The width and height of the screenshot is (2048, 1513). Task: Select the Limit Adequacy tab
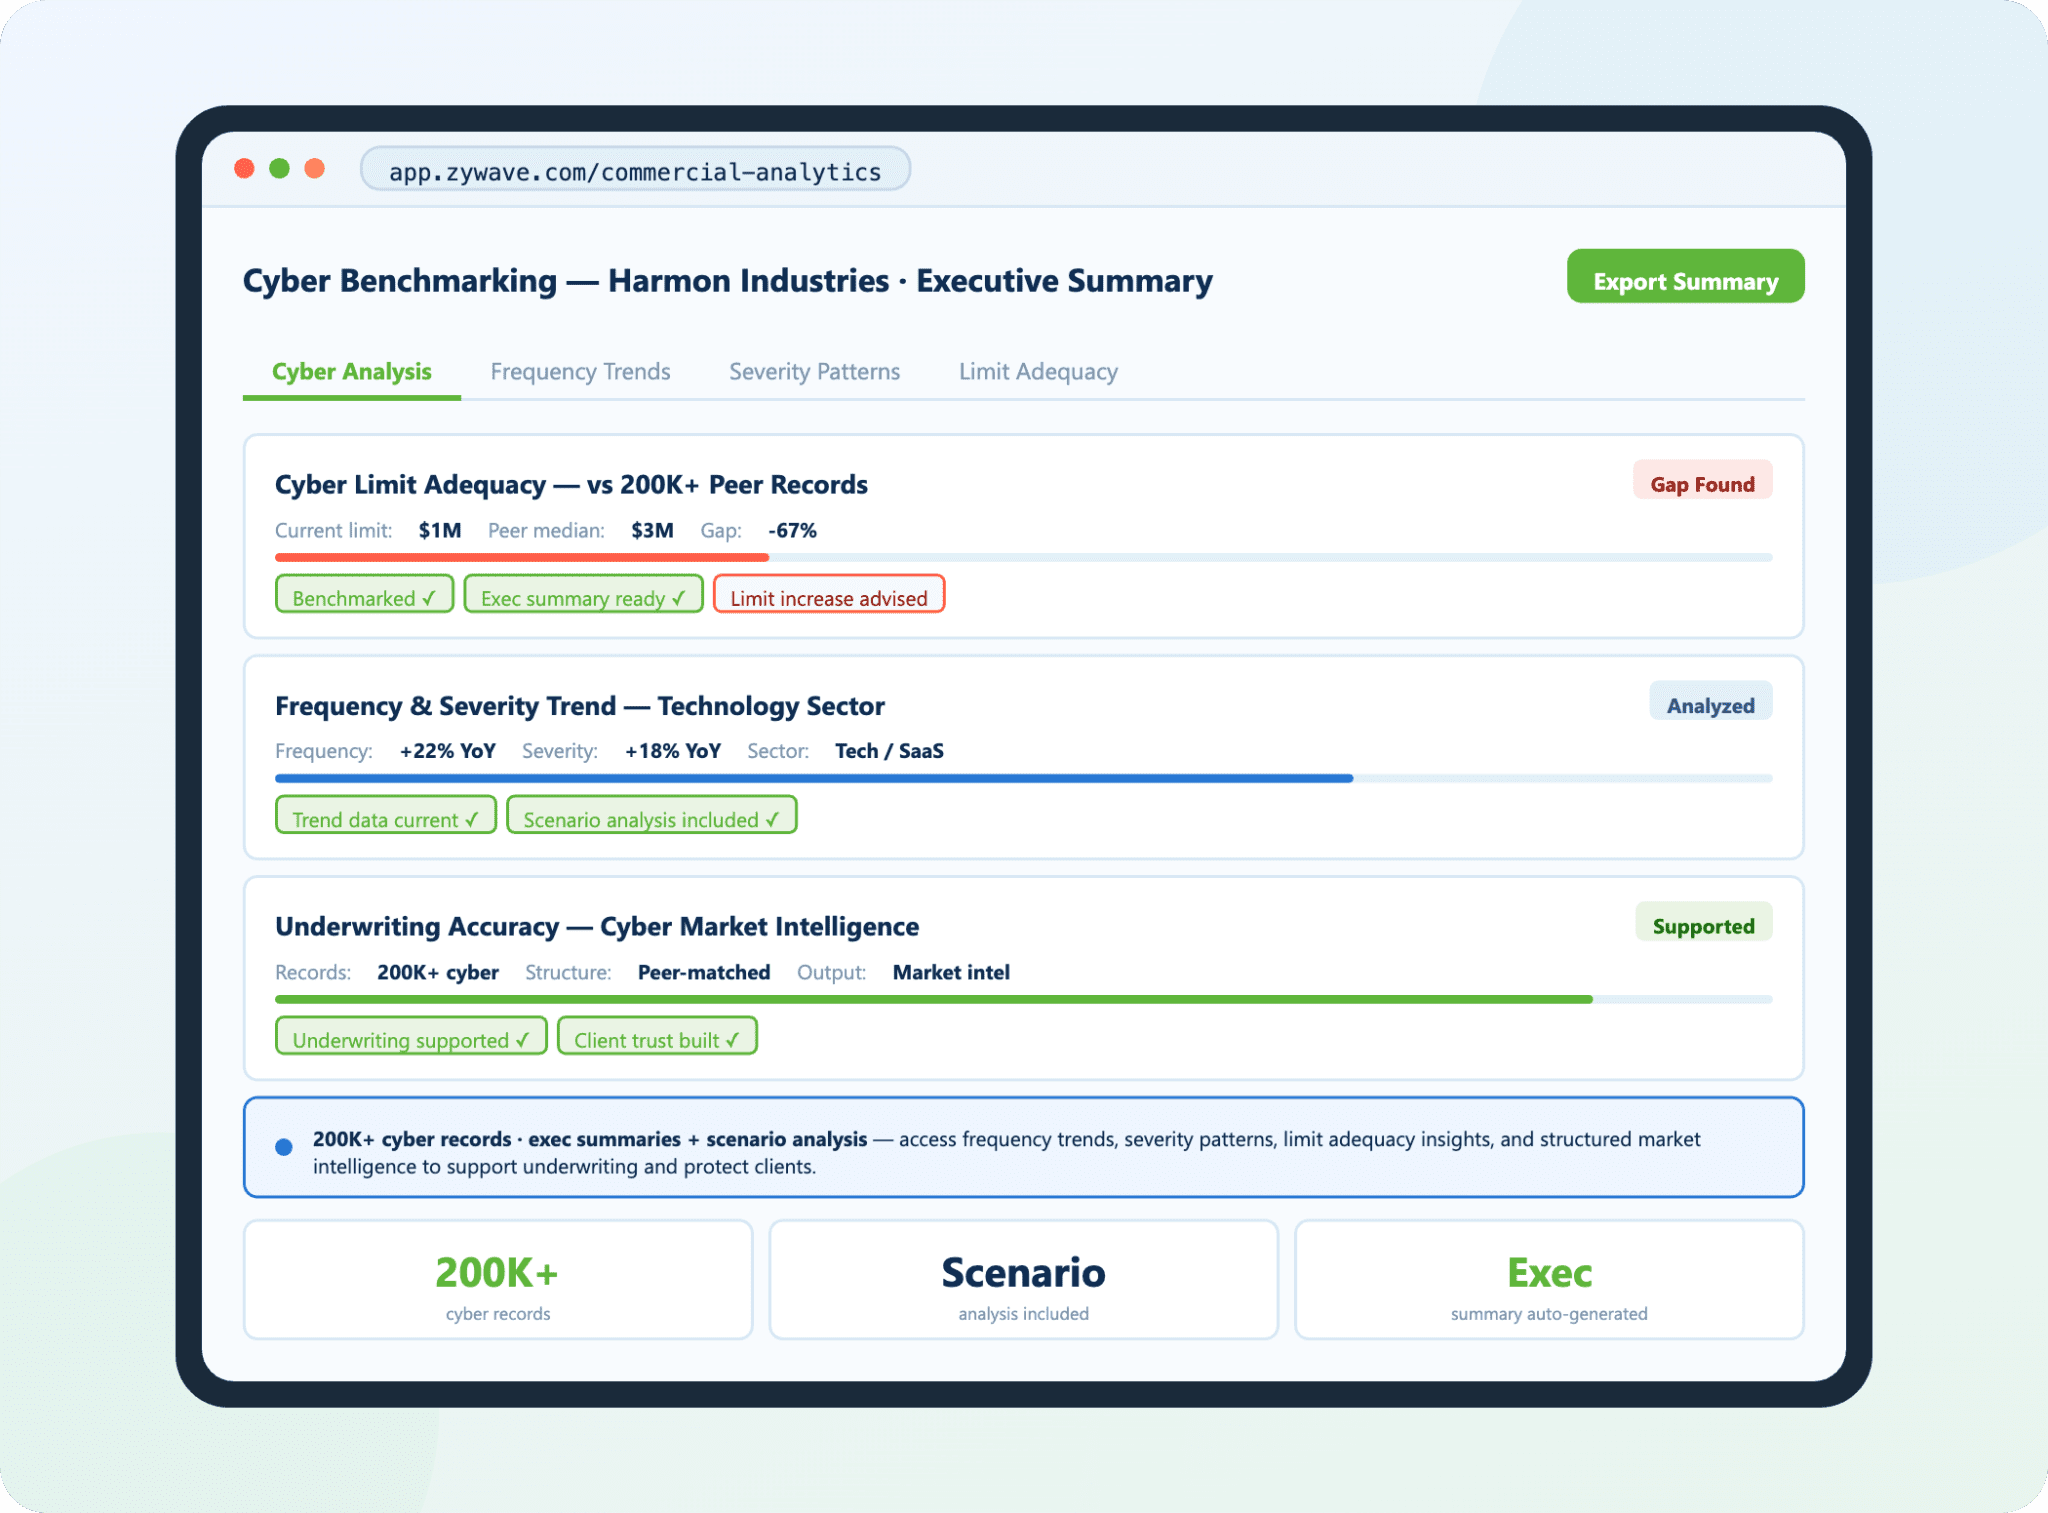(1037, 372)
